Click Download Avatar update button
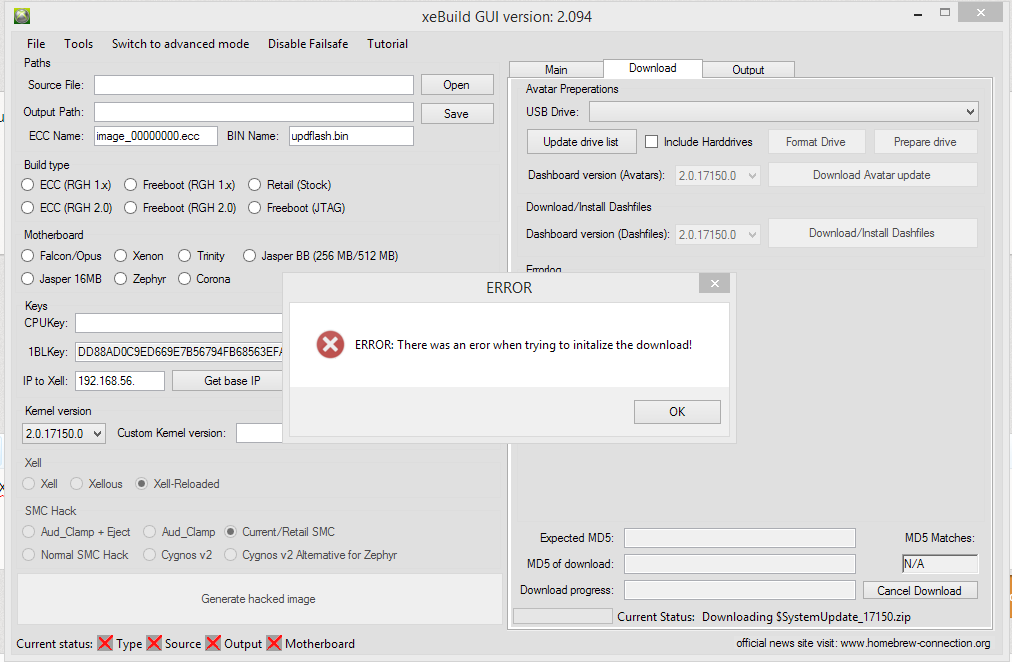1012x662 pixels. point(873,175)
